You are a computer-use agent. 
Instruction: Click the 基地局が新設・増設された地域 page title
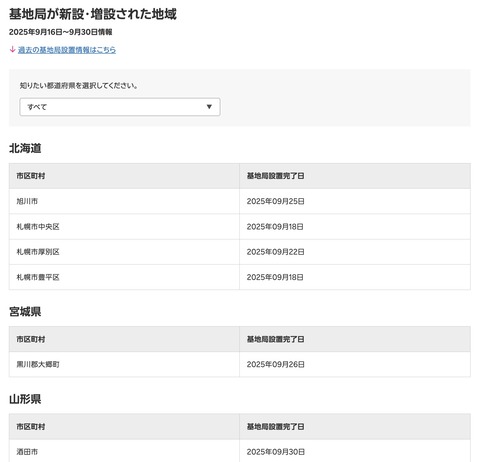[x=93, y=14]
